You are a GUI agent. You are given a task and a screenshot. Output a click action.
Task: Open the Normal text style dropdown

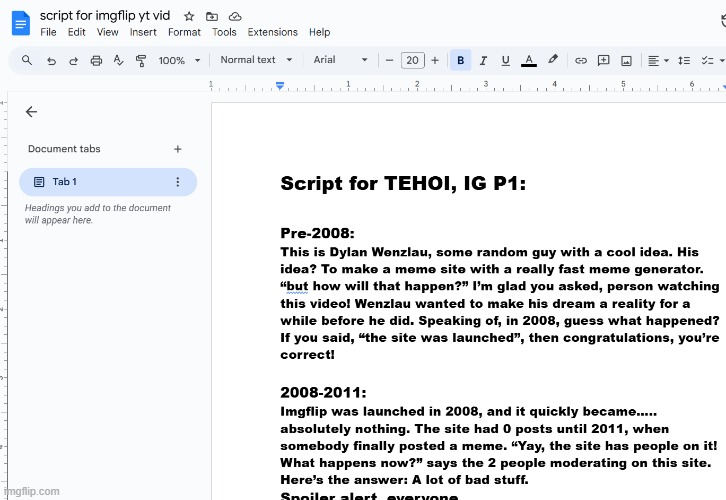(x=256, y=60)
